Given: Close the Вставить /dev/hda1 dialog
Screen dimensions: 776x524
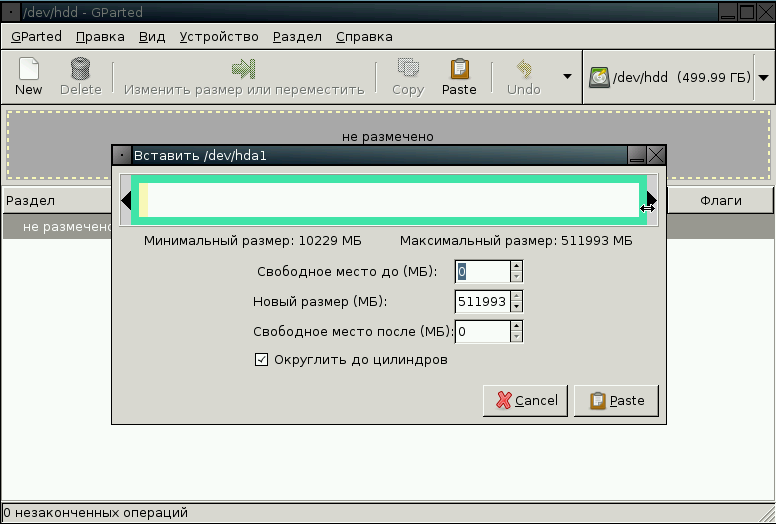Looking at the screenshot, I should click(x=656, y=155).
